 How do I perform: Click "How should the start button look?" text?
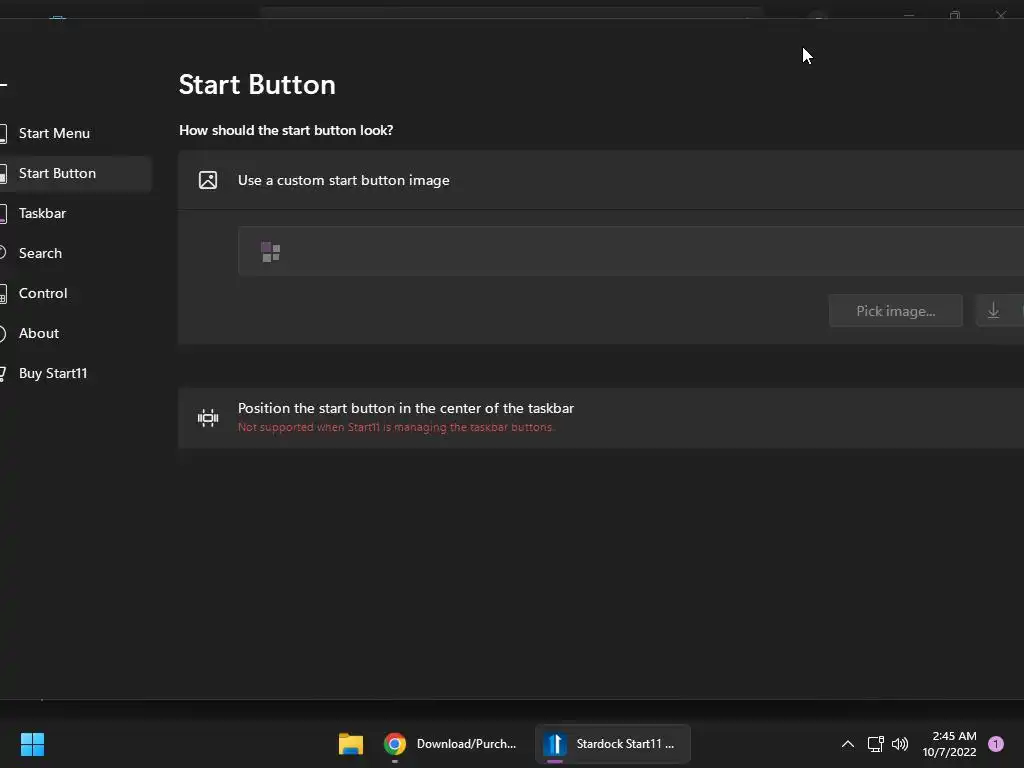286,130
